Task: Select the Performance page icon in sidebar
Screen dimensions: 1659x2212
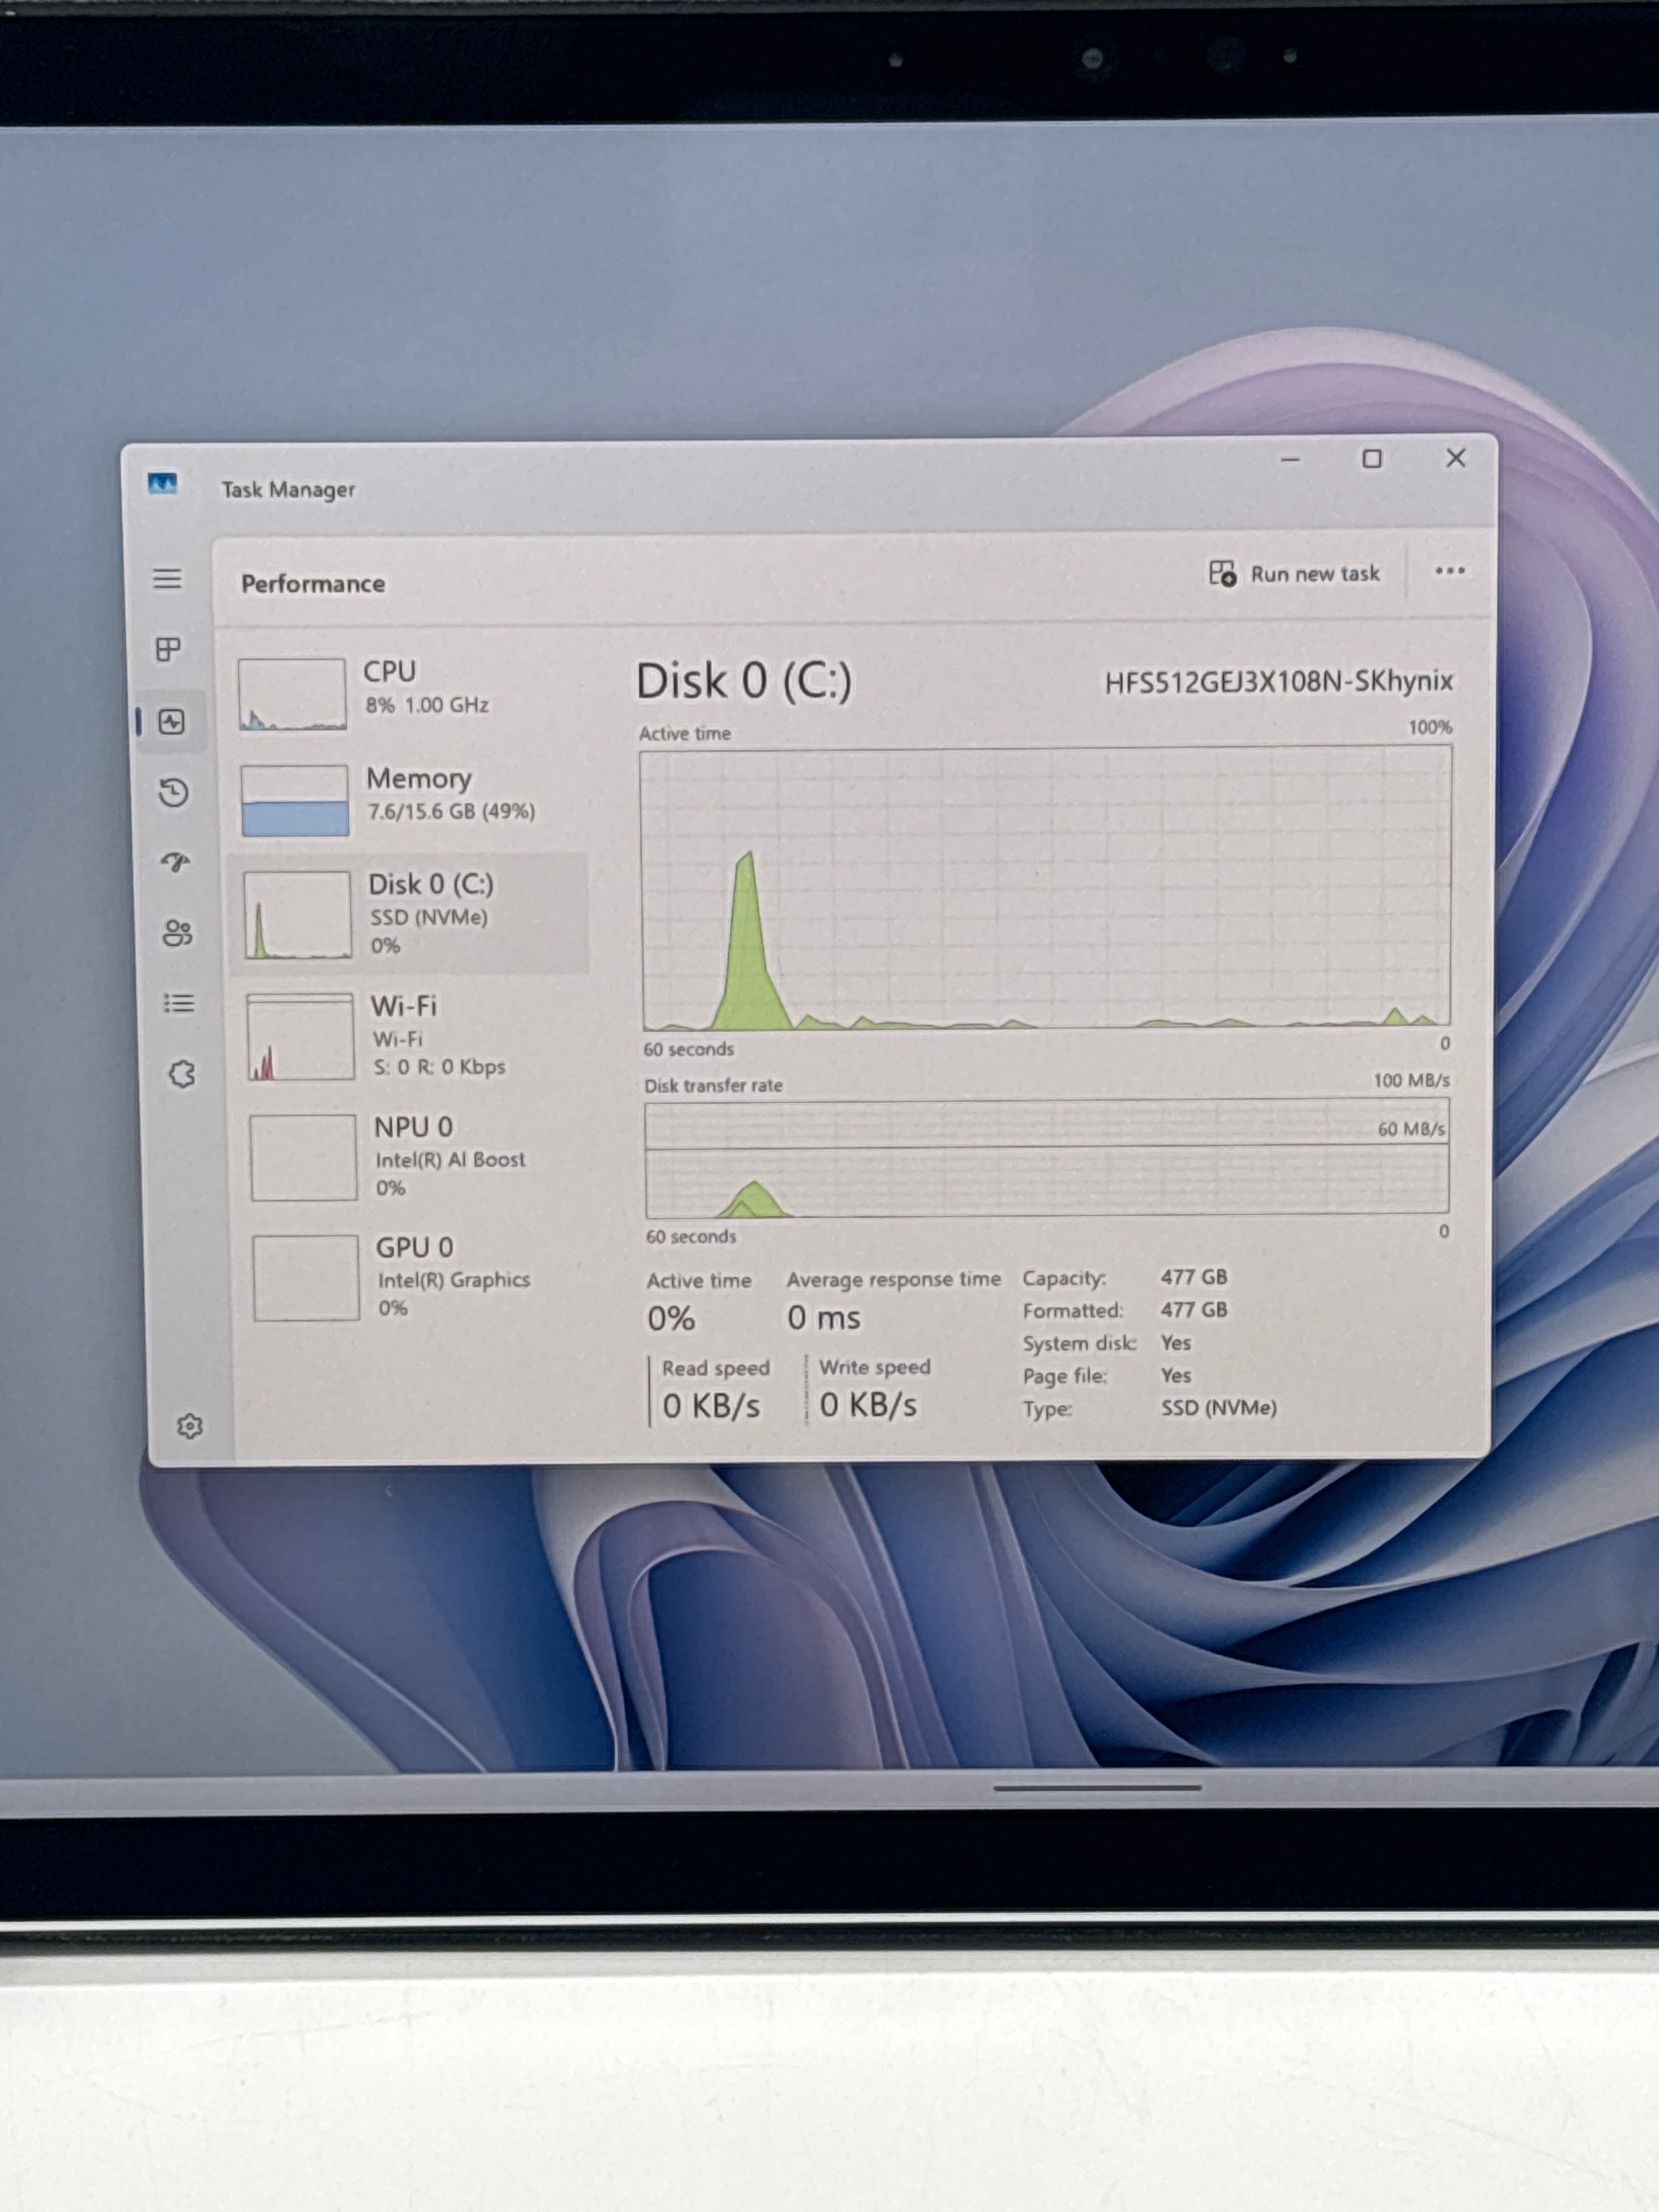Action: (x=172, y=722)
